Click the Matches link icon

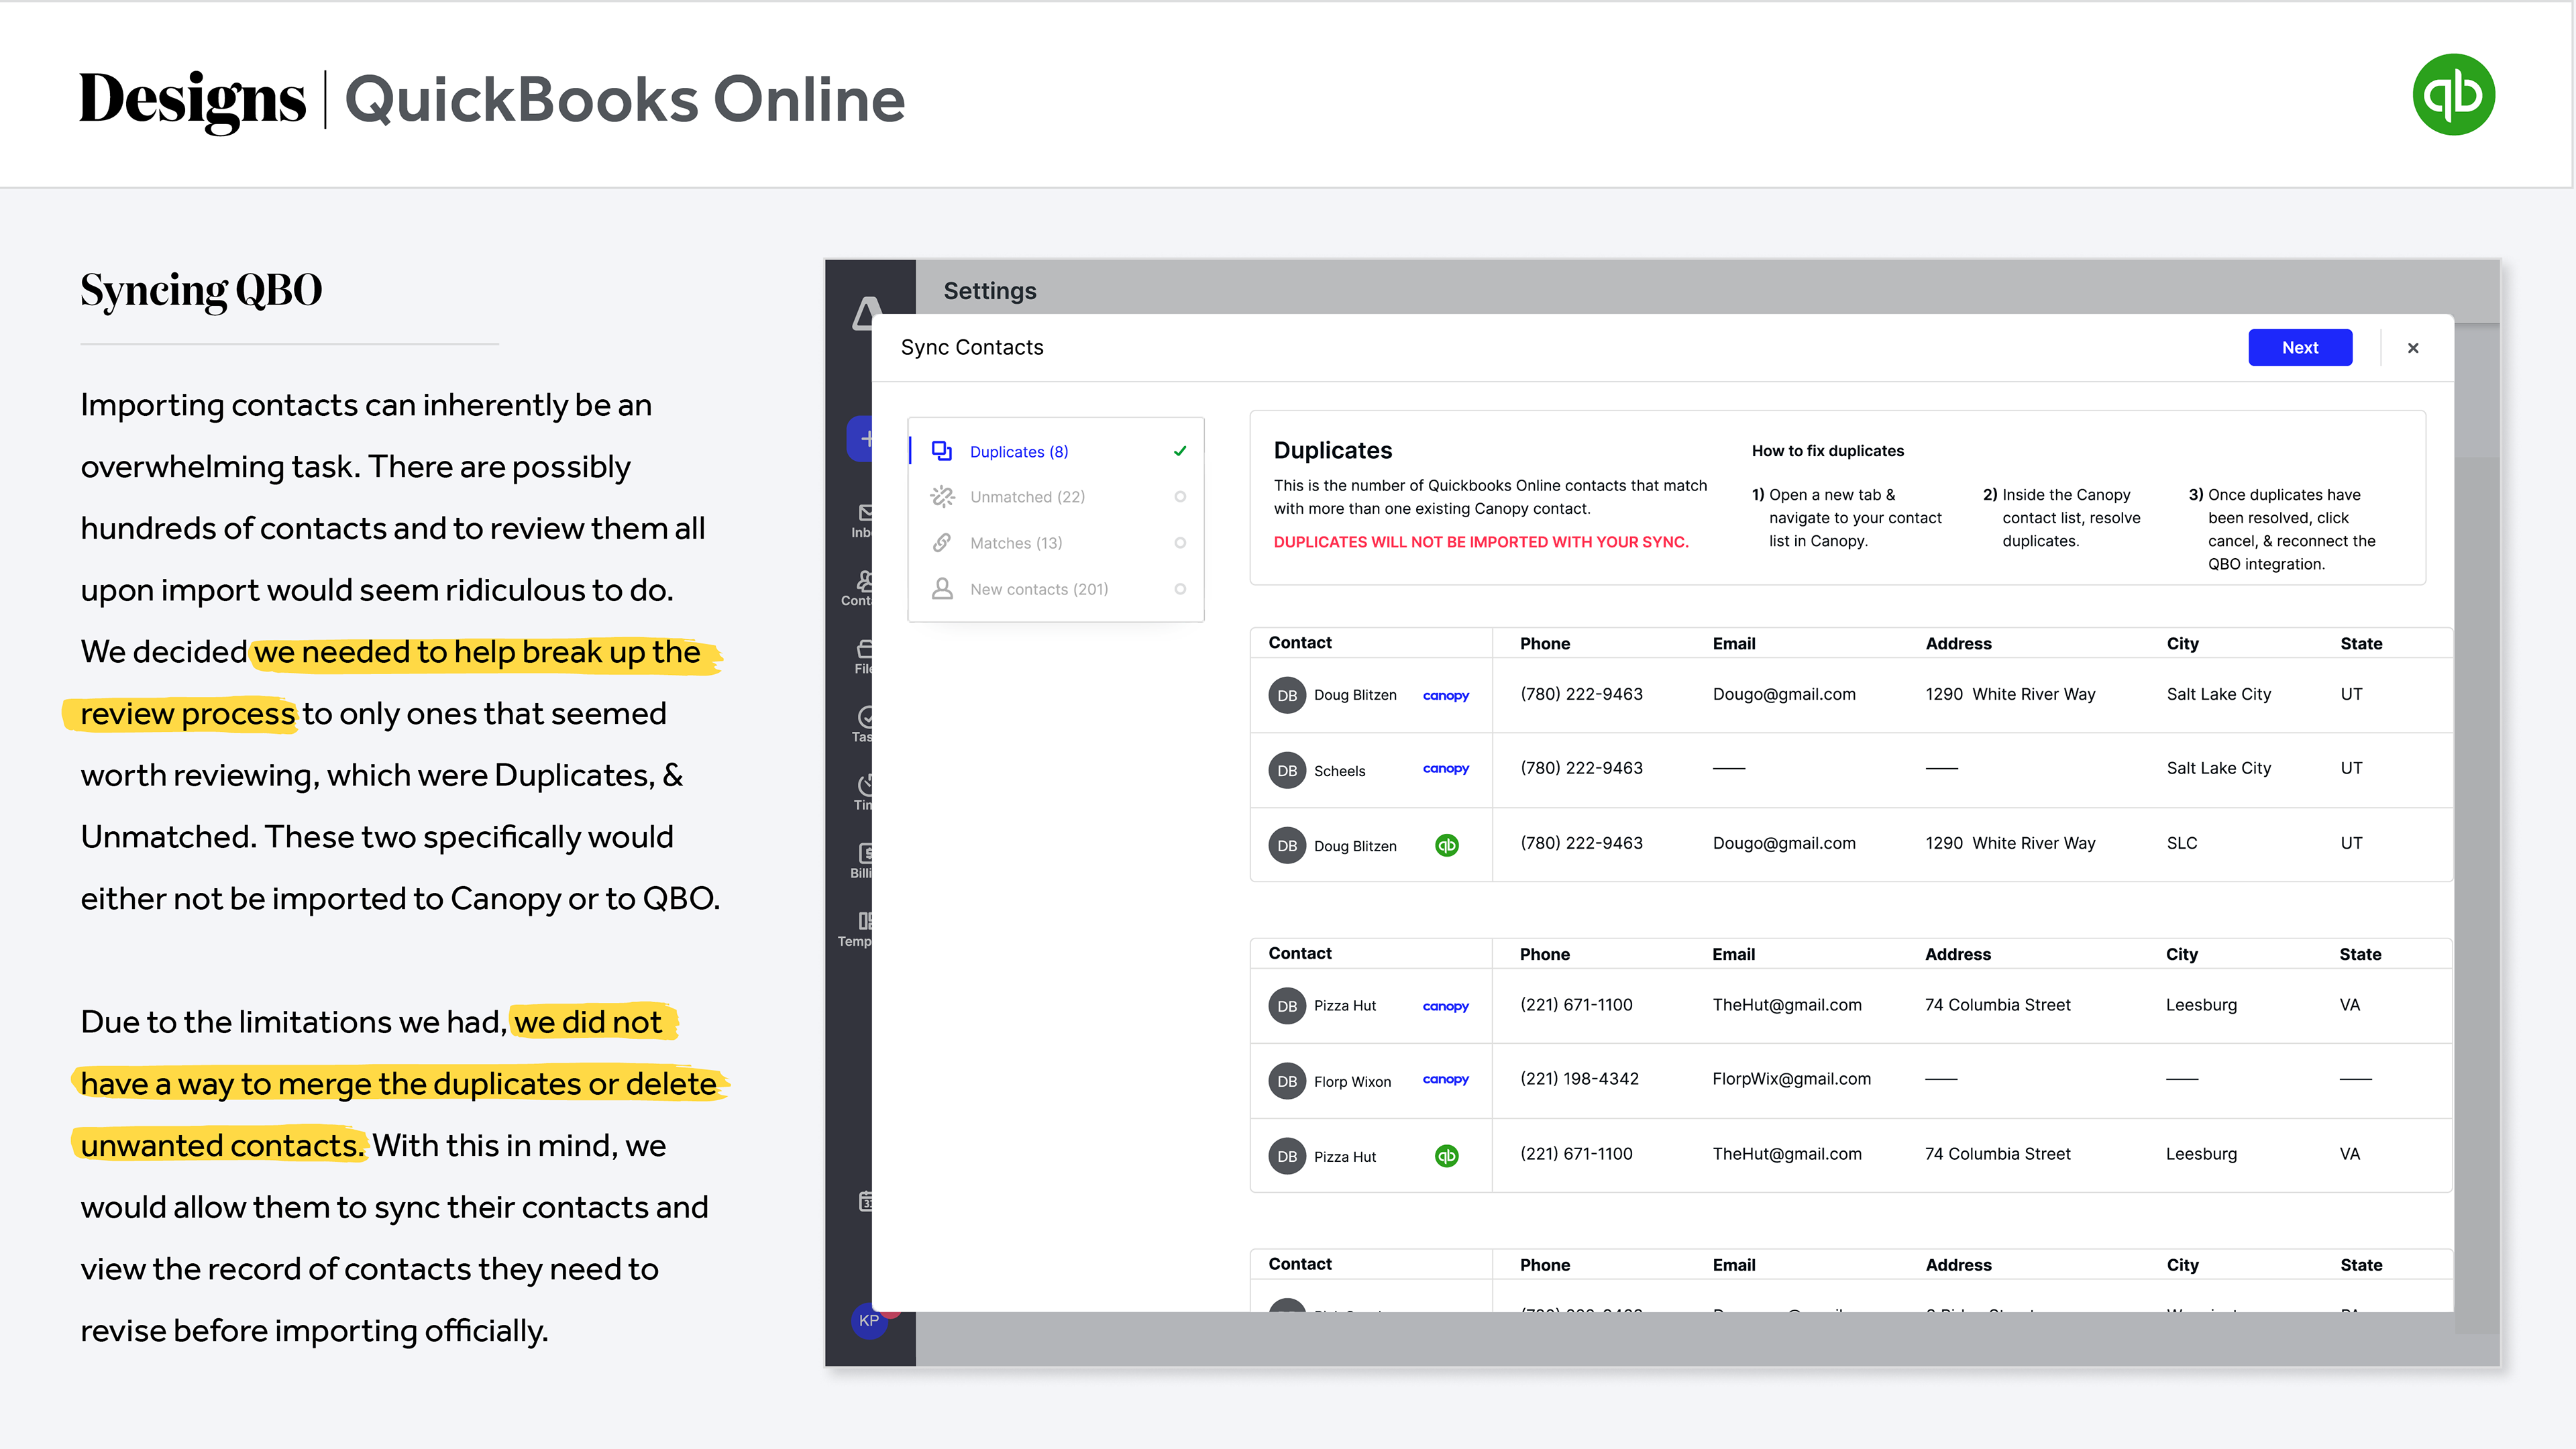click(942, 542)
